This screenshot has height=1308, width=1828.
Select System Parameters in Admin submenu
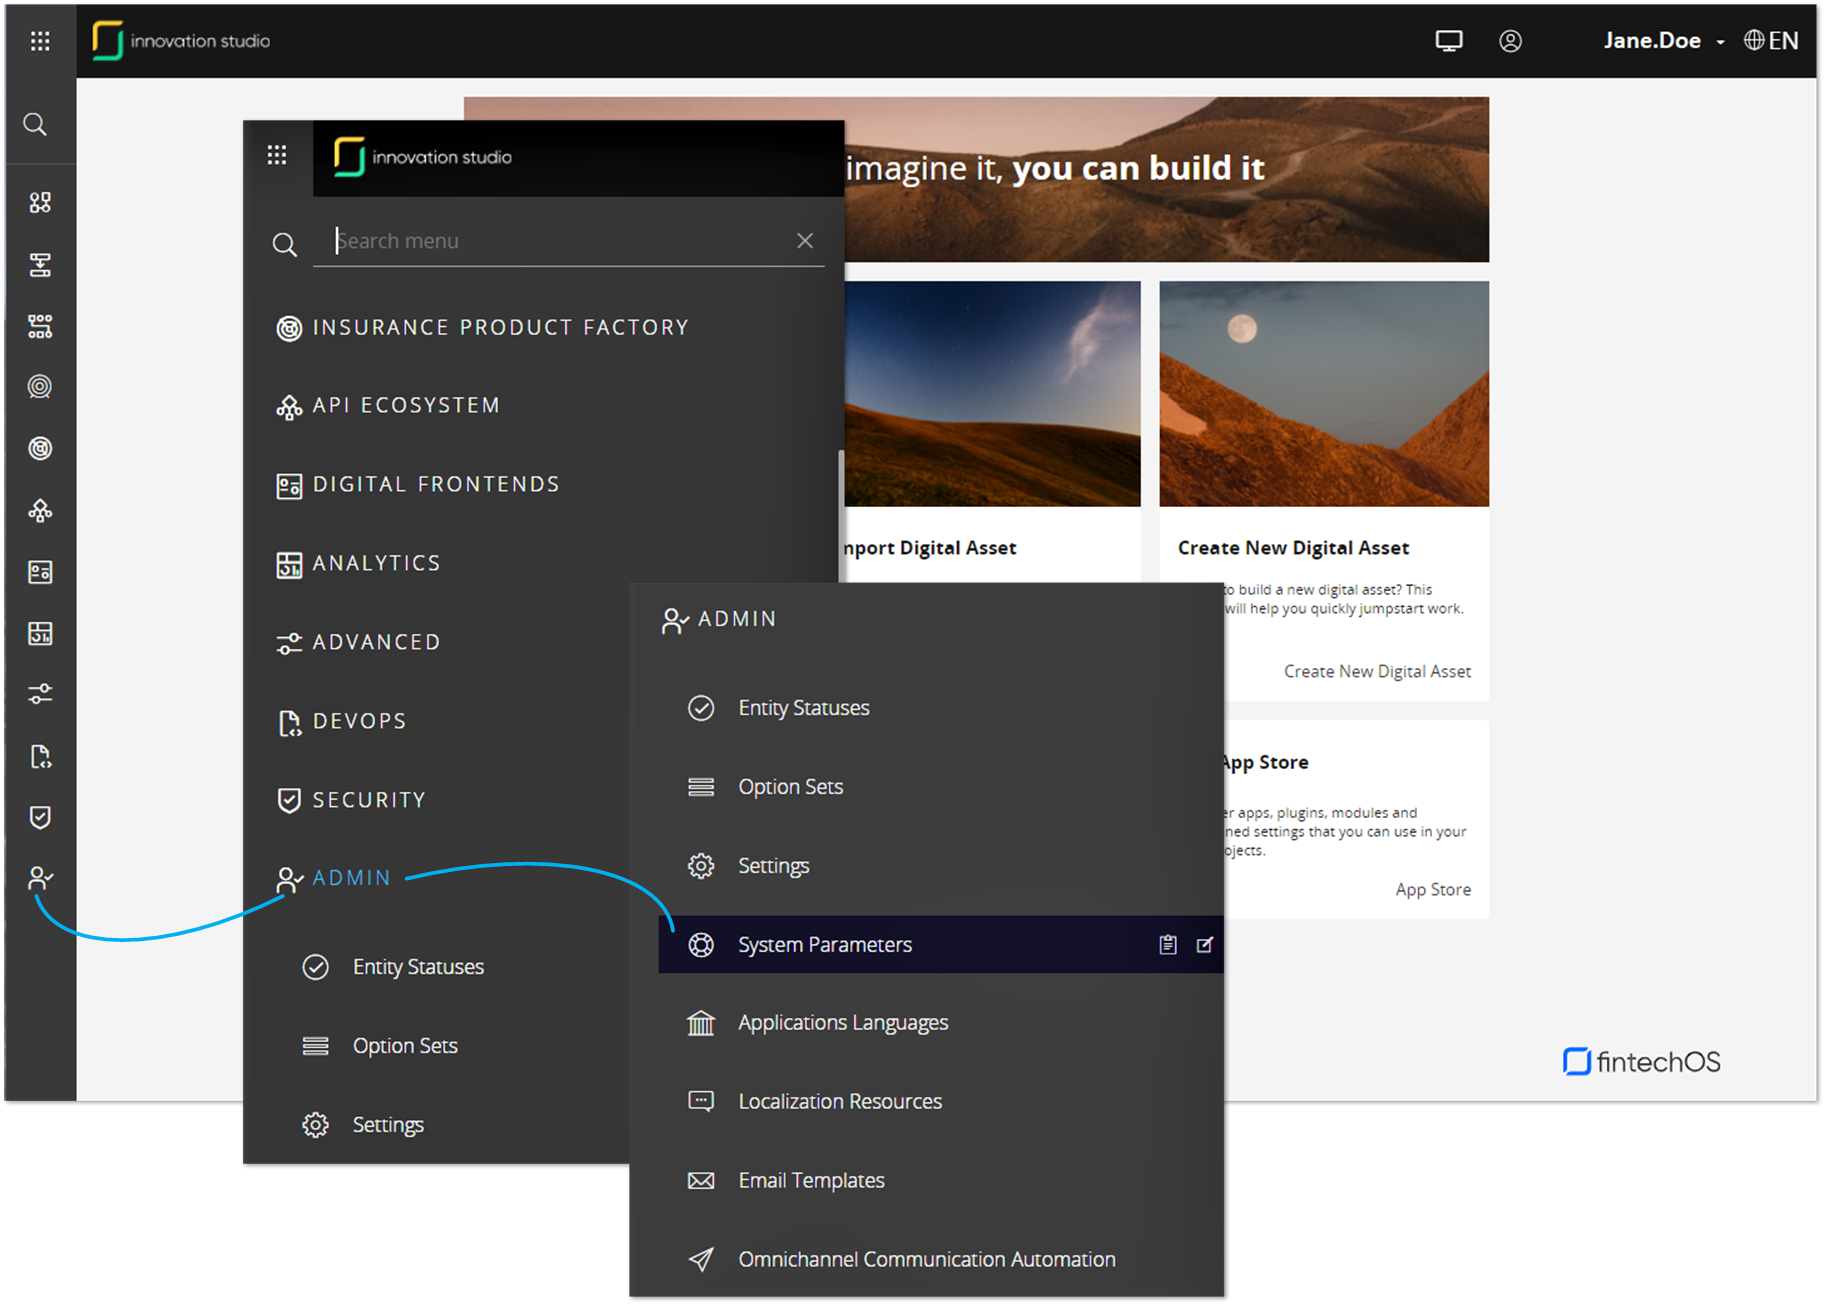point(825,945)
